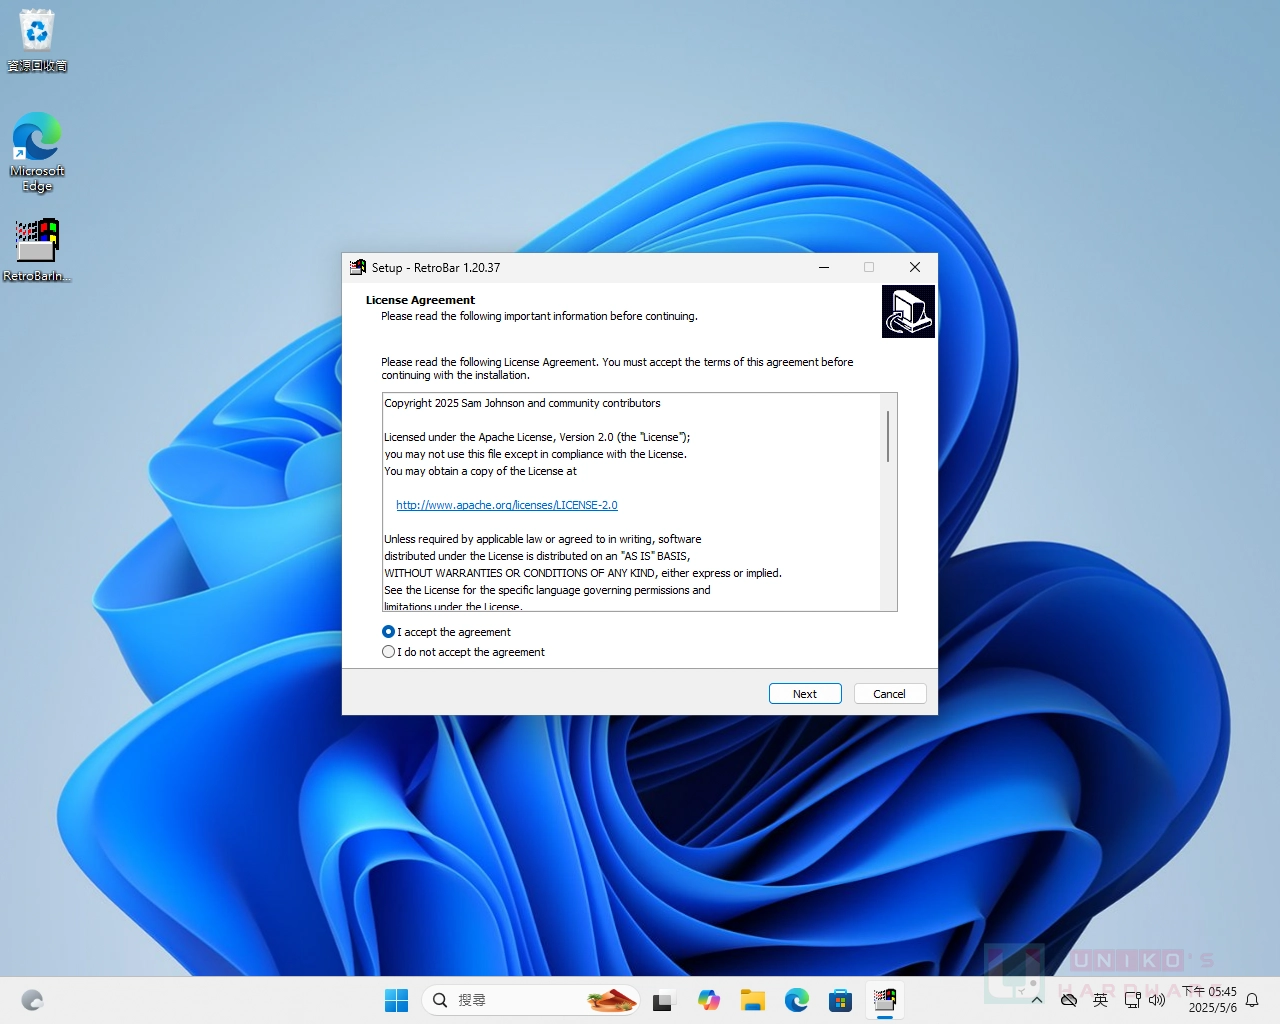Image resolution: width=1280 pixels, height=1024 pixels.
Task: Click the OneDrive cloud tray icon
Action: point(1069,1000)
